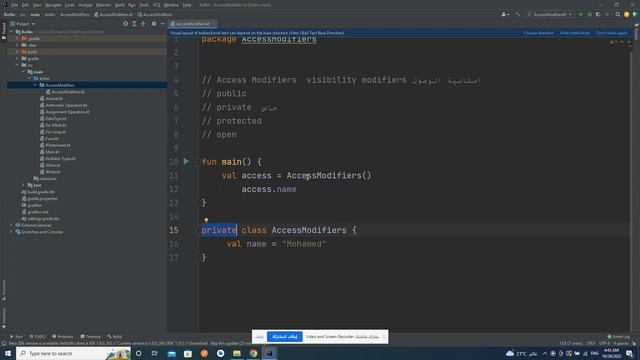Image resolution: width=640 pixels, height=360 pixels.
Task: Open the Build menu
Action: coord(120,5)
